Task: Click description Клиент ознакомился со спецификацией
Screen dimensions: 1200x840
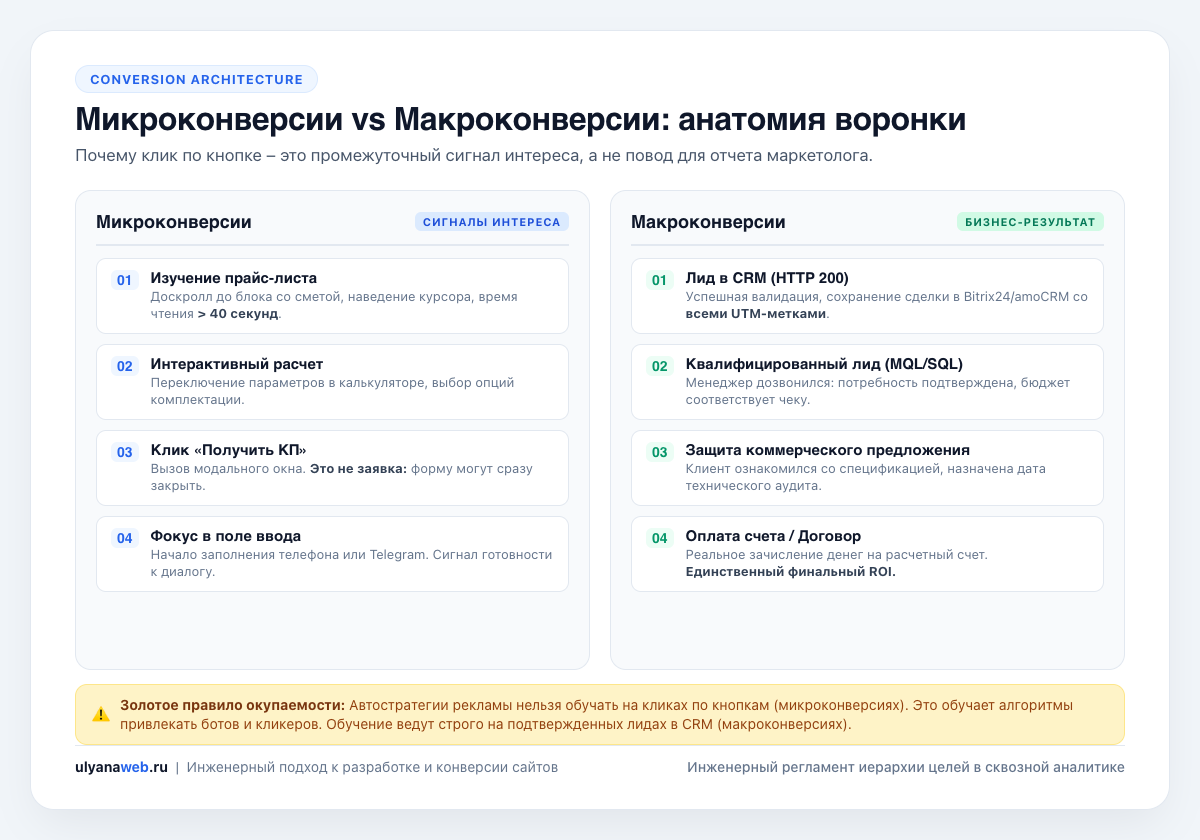Action: click(865, 477)
